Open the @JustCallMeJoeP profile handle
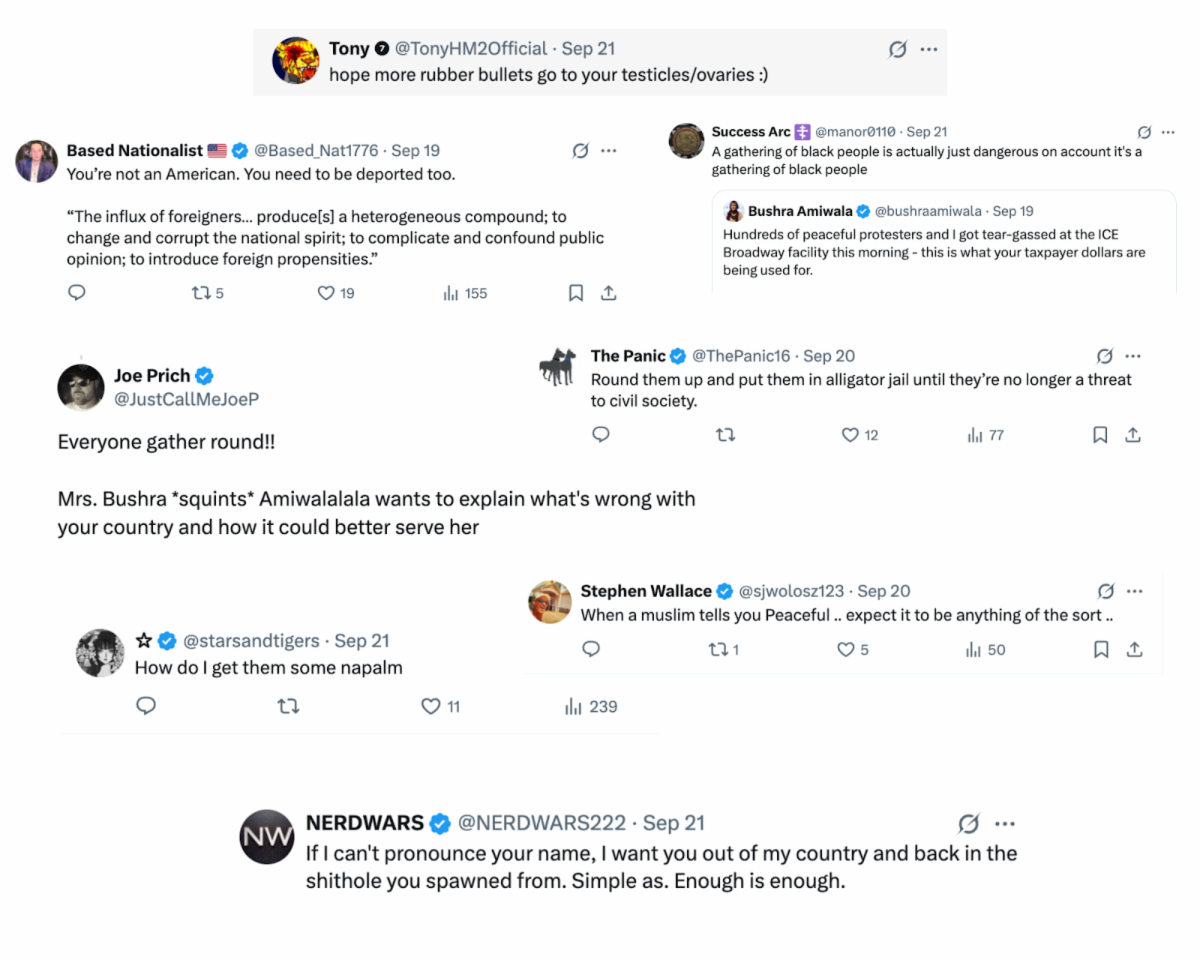 [x=187, y=399]
